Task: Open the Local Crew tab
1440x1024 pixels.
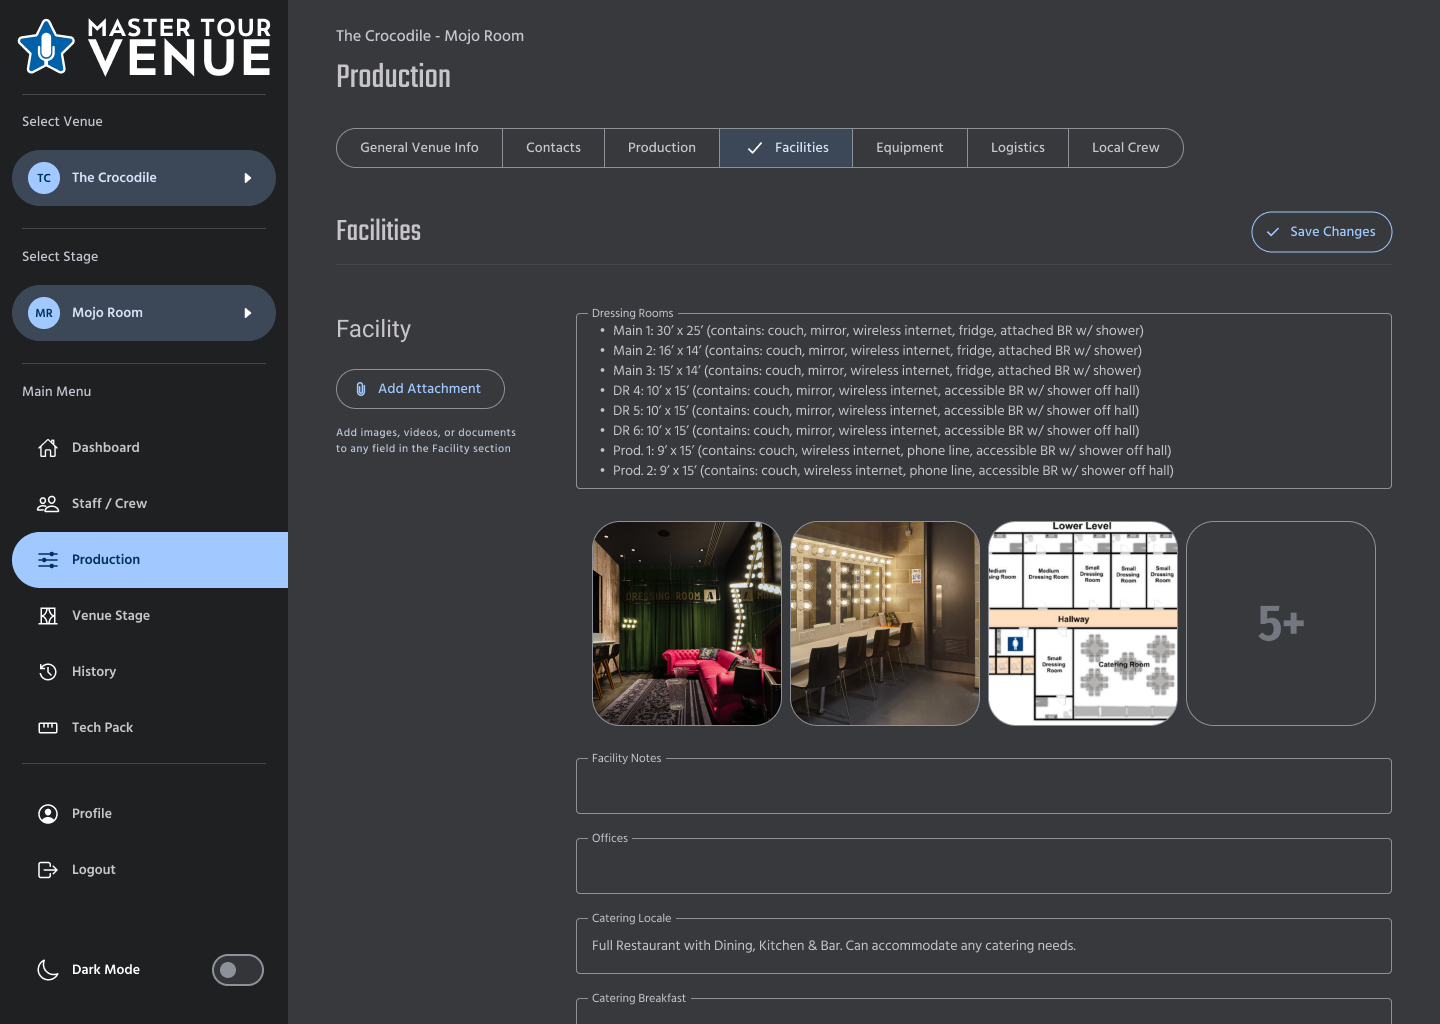Action: [x=1126, y=148]
